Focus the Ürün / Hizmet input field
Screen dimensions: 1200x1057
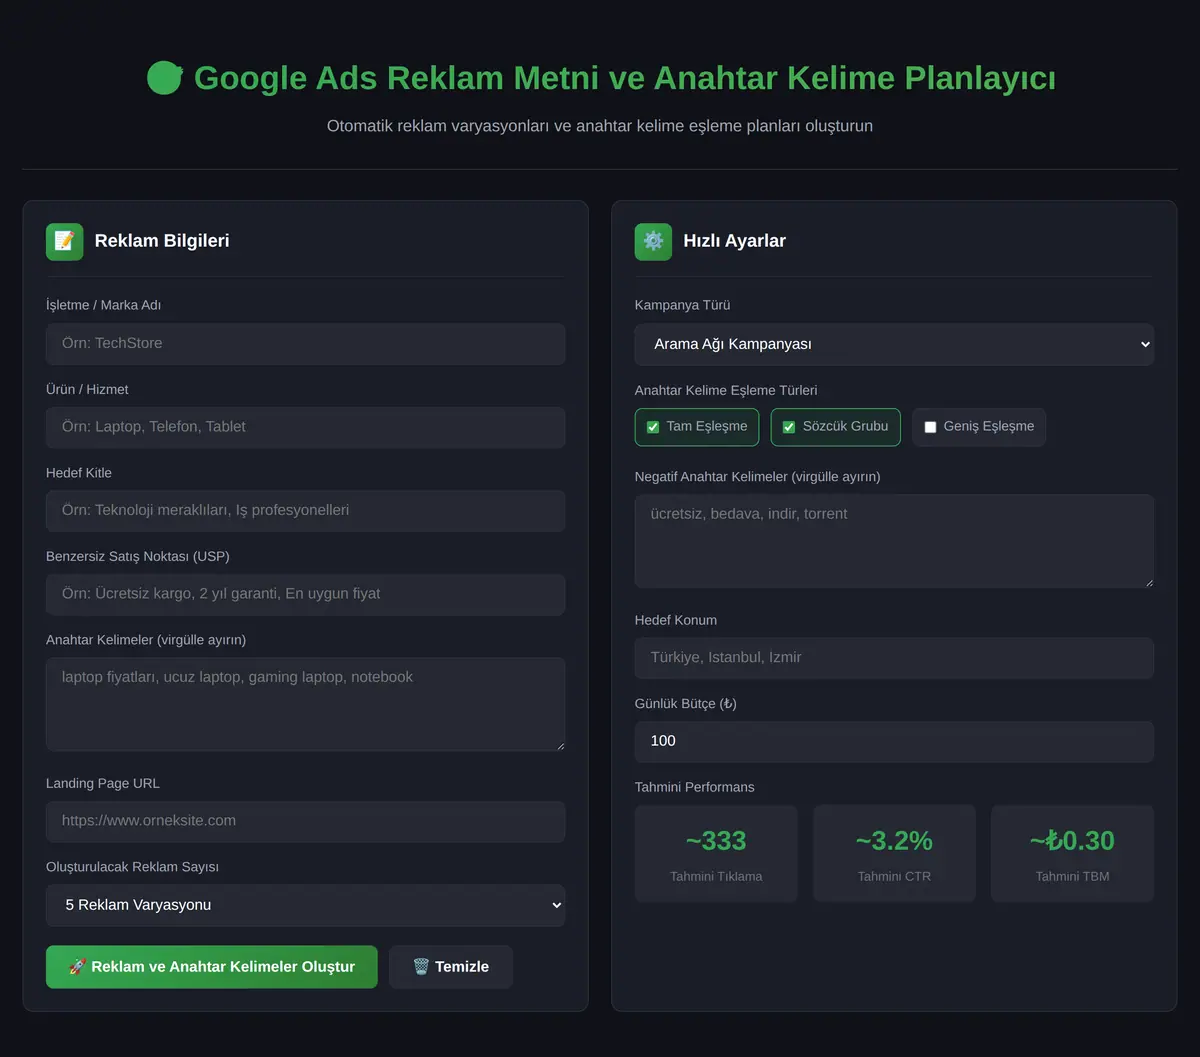click(305, 427)
